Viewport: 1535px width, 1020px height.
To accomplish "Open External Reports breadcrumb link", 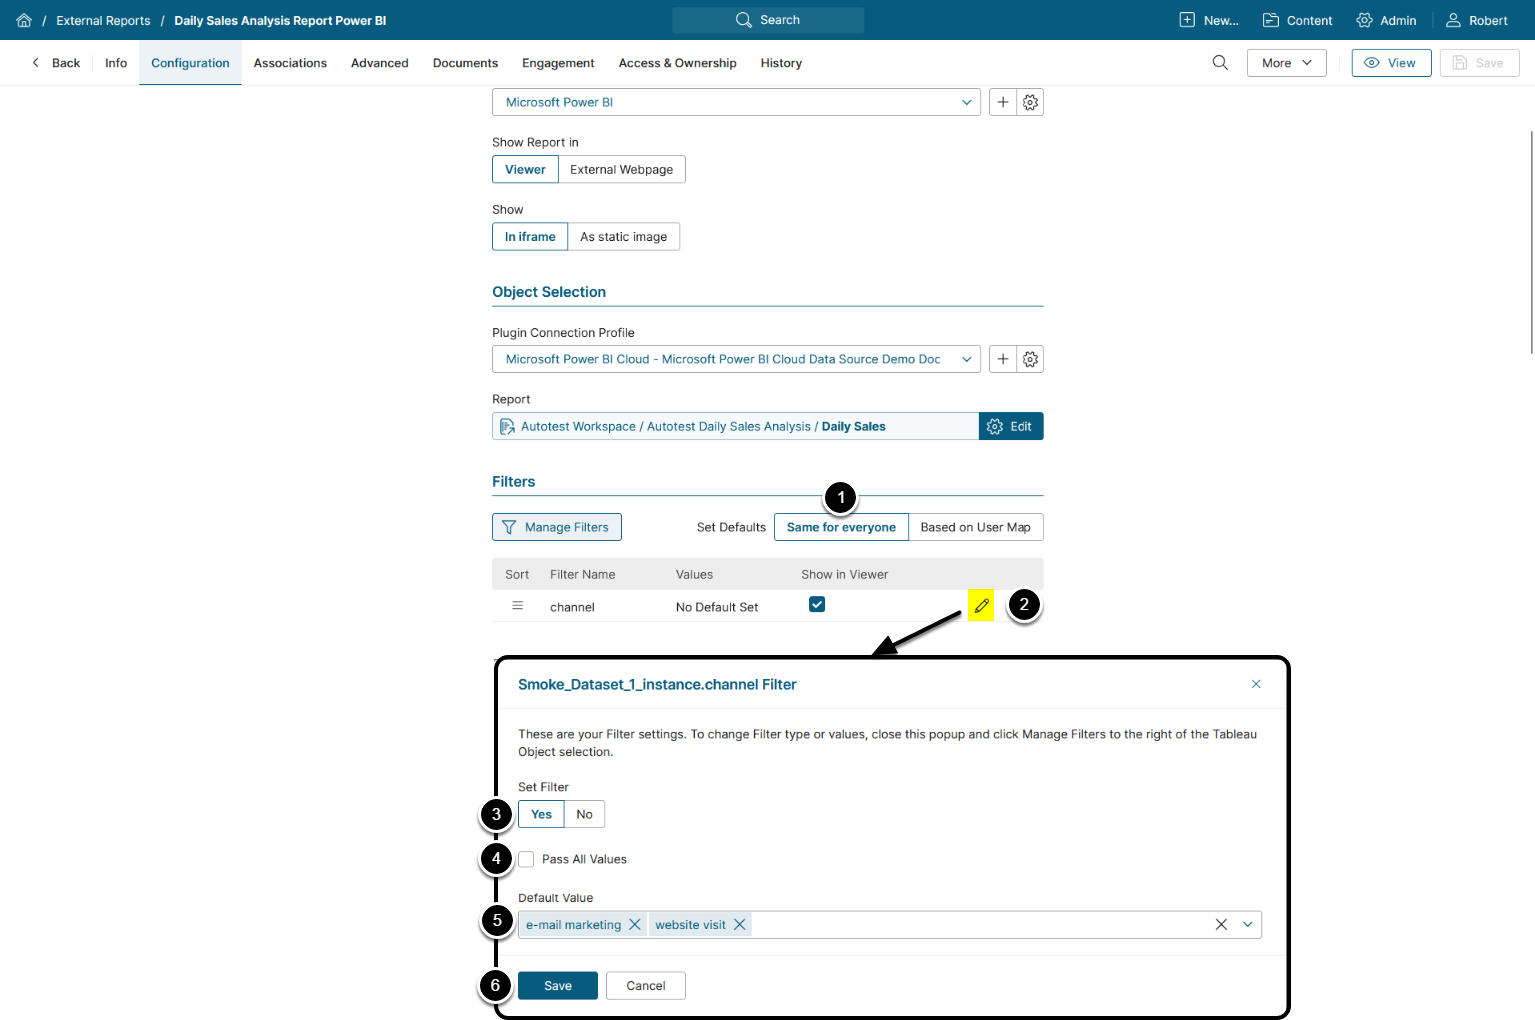I will pyautogui.click(x=103, y=20).
